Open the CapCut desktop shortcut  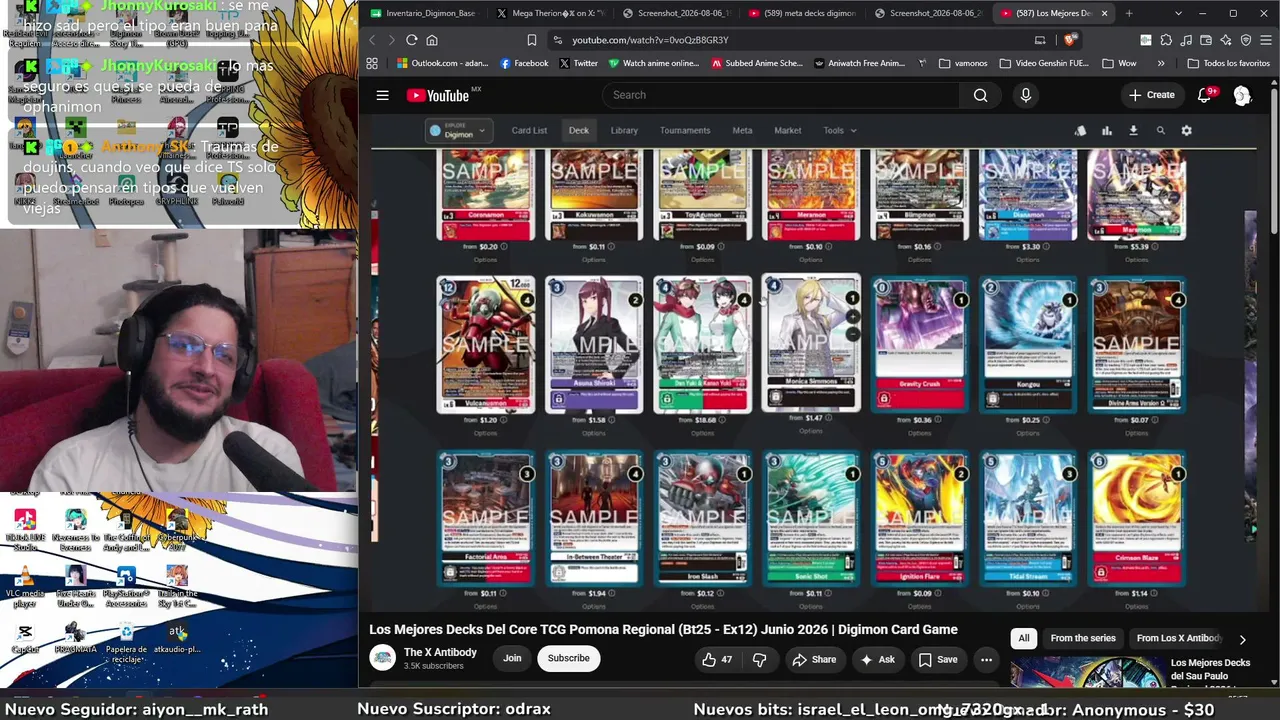25,638
